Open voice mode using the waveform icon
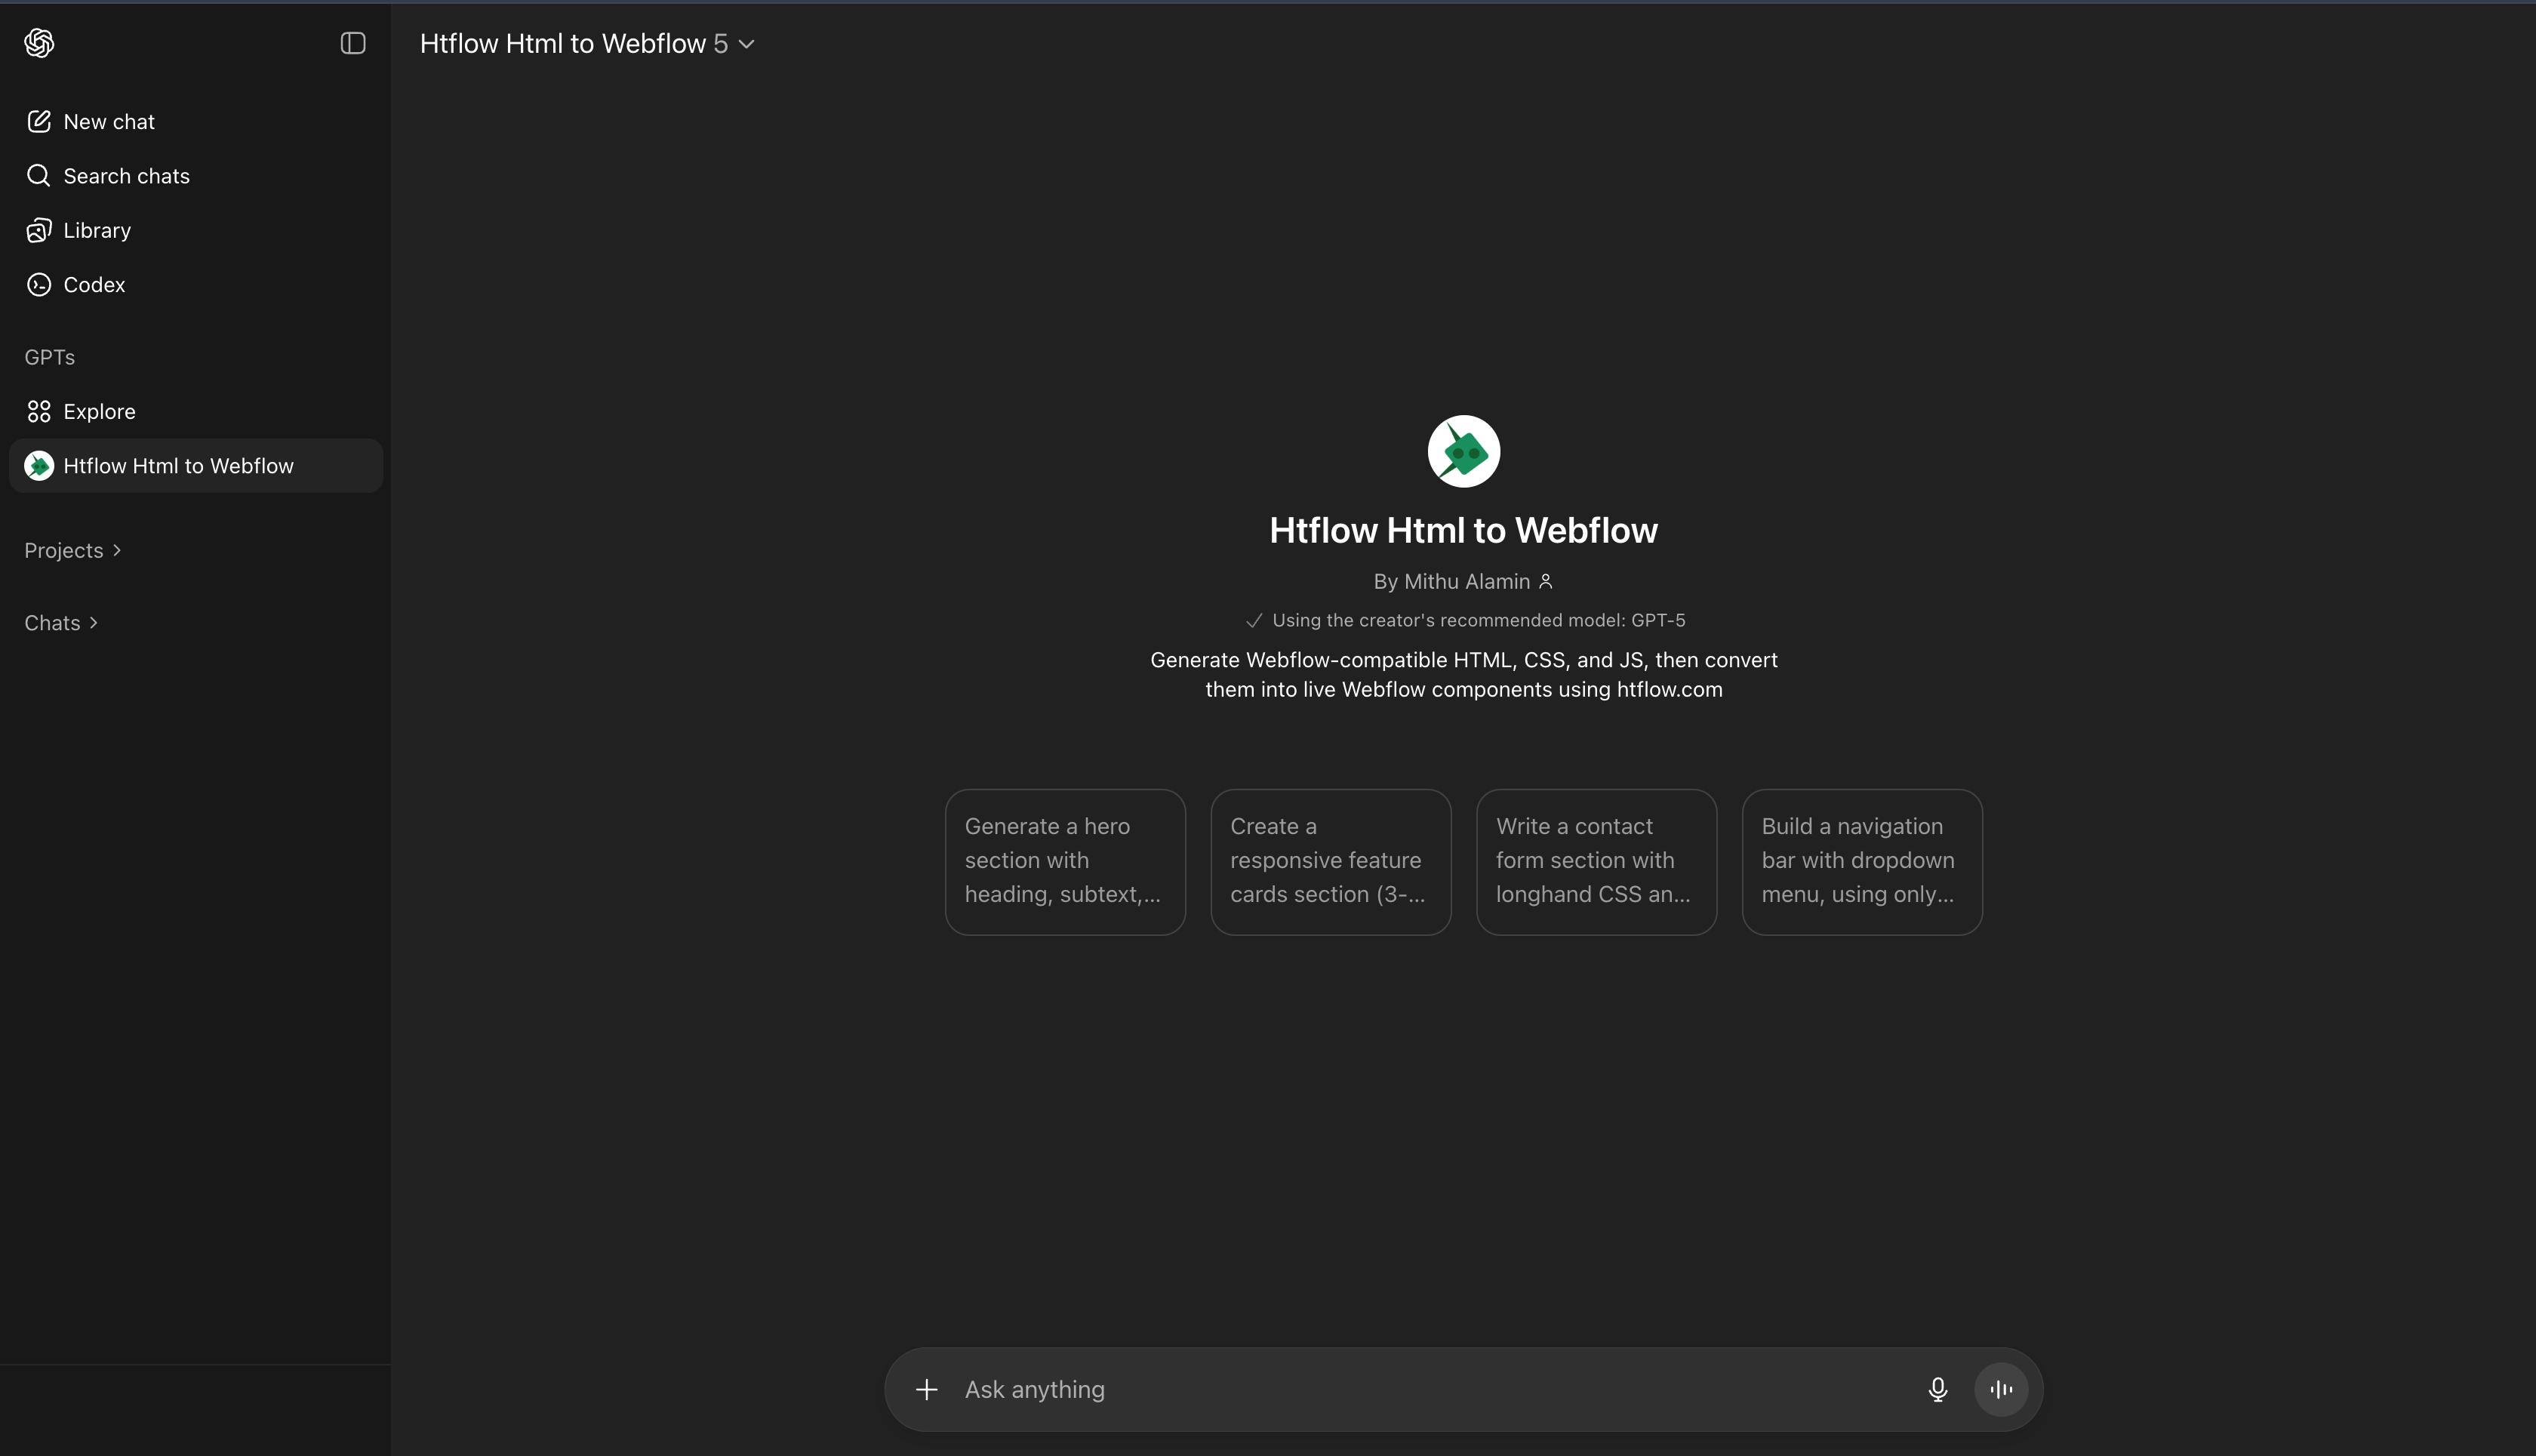 coord(2001,1389)
